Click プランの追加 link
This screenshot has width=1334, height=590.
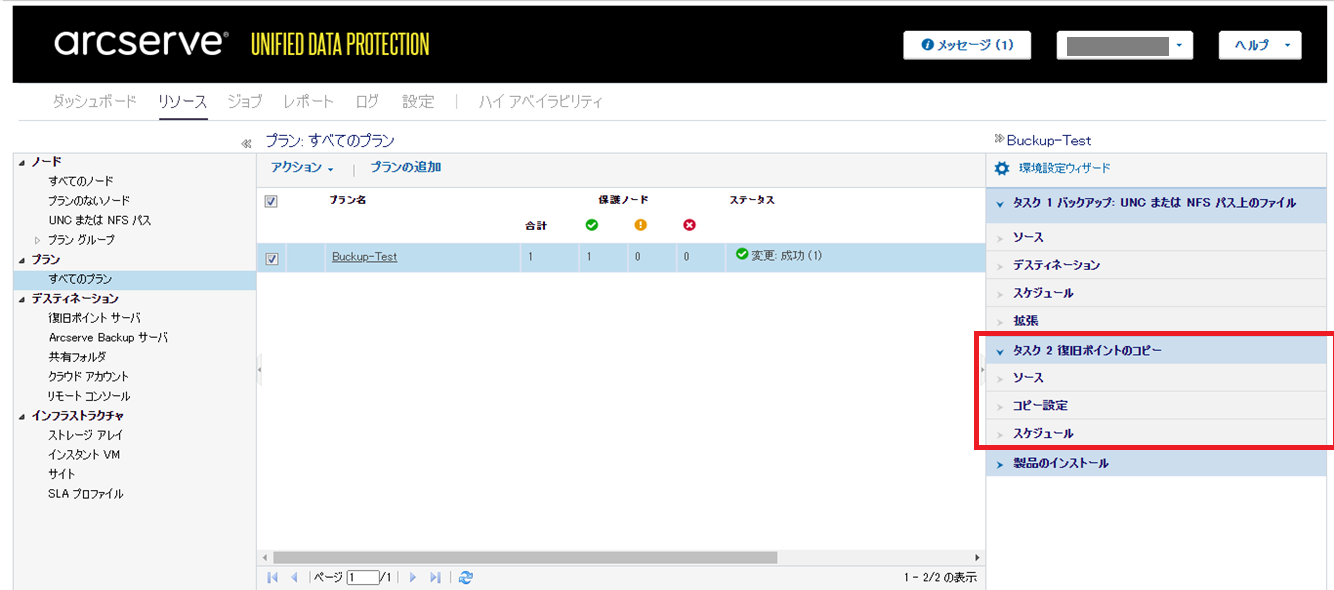click(x=405, y=167)
